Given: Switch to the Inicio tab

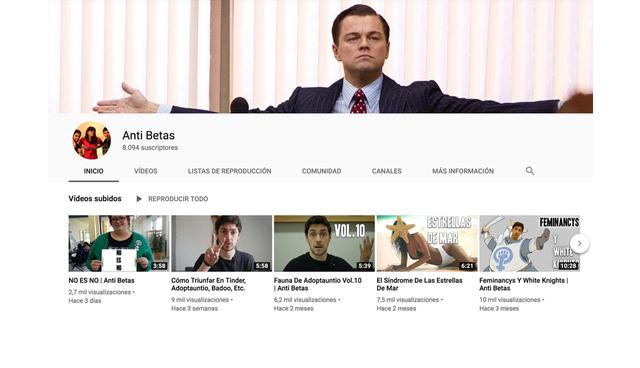Looking at the screenshot, I should point(93,171).
